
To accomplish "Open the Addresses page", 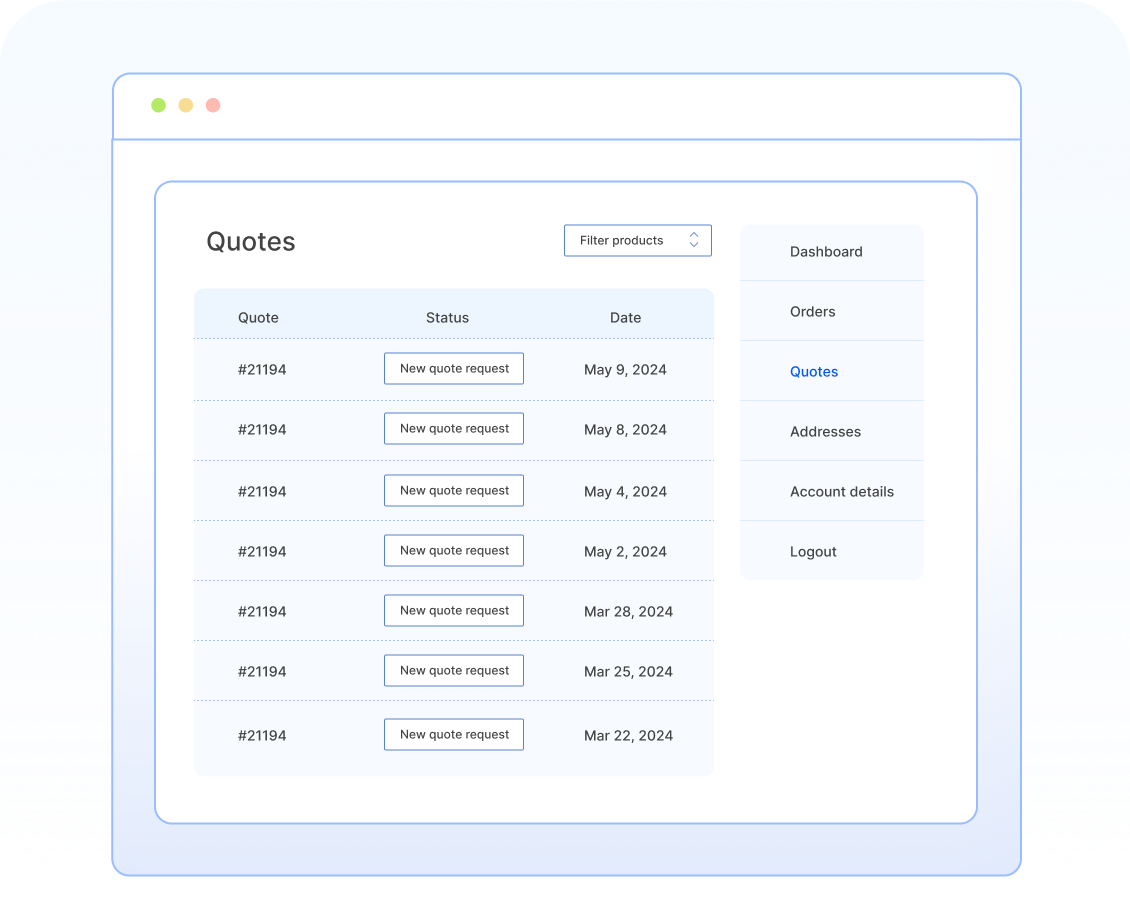I will point(825,431).
